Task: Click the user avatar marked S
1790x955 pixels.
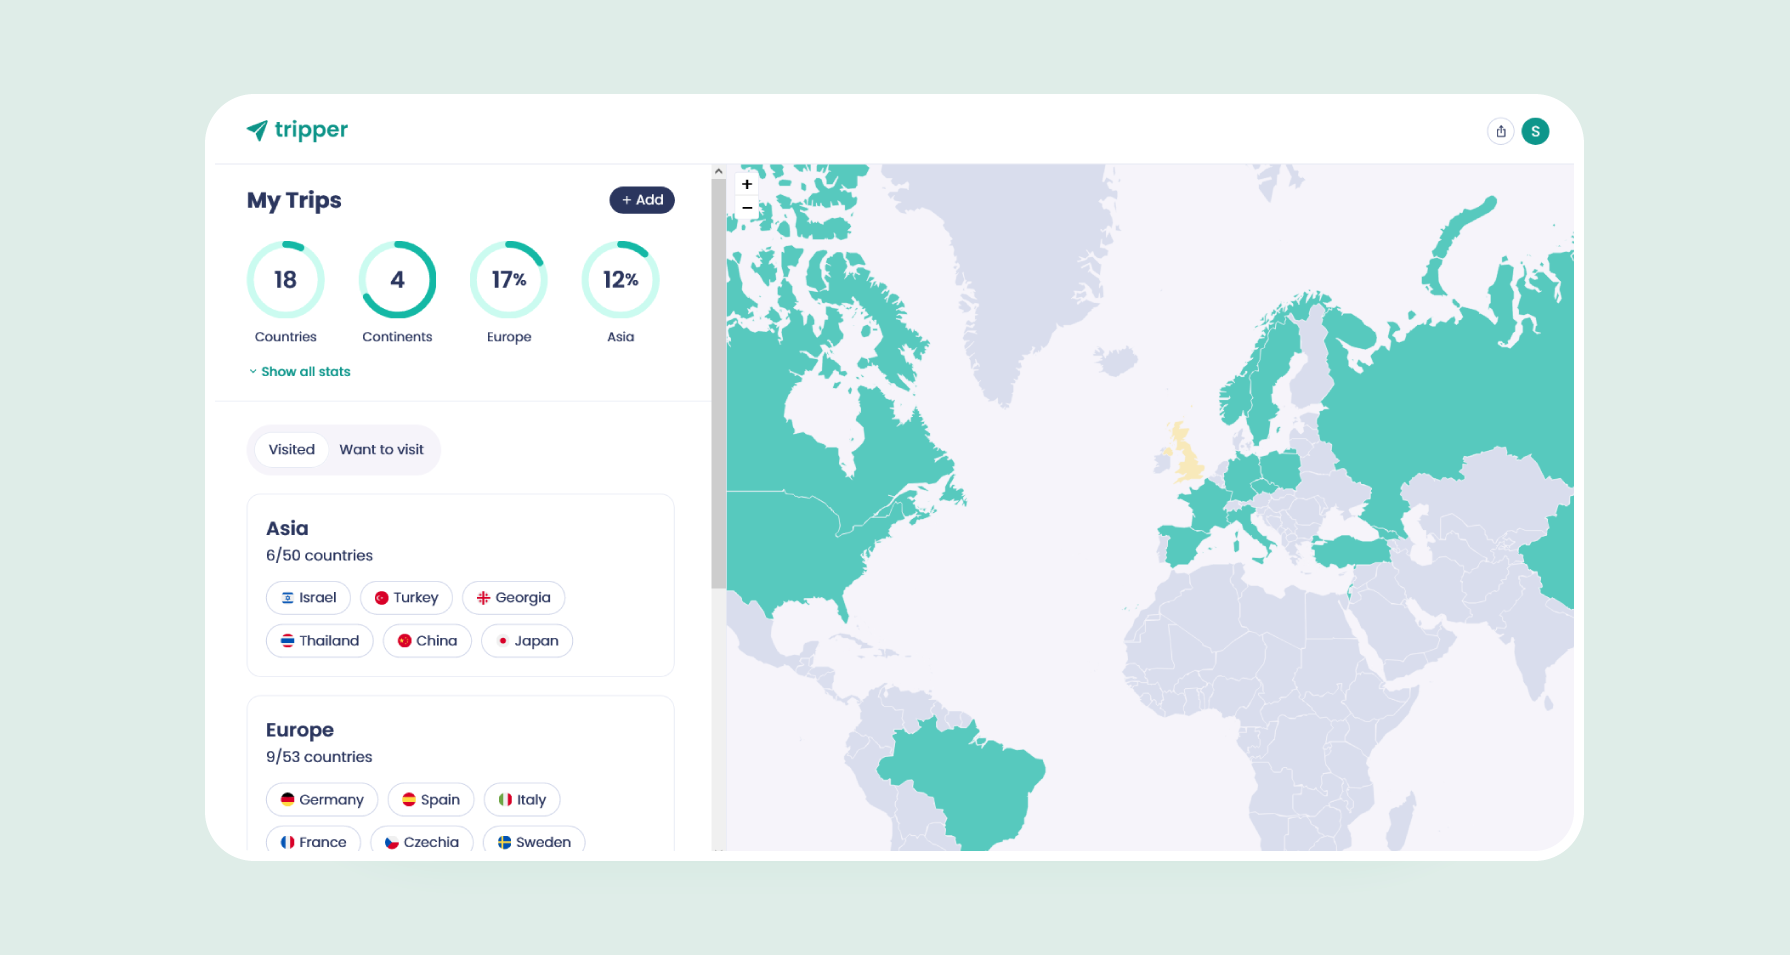Action: coord(1535,131)
